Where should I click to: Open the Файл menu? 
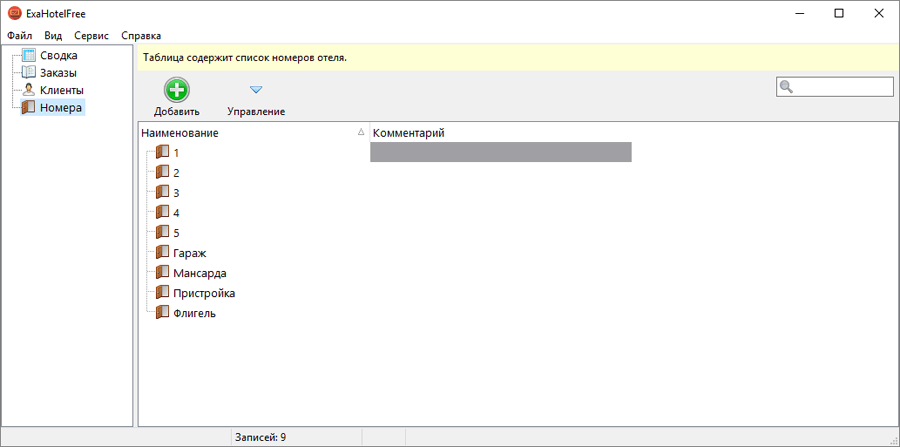click(19, 36)
